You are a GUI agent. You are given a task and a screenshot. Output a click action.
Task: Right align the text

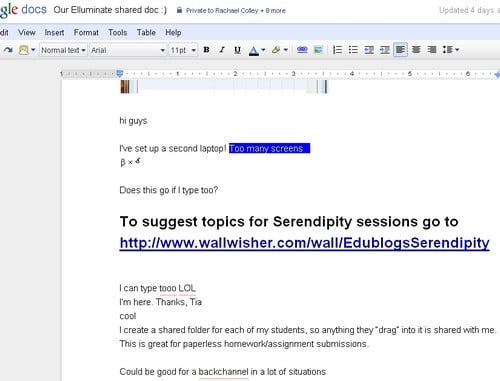[432, 50]
